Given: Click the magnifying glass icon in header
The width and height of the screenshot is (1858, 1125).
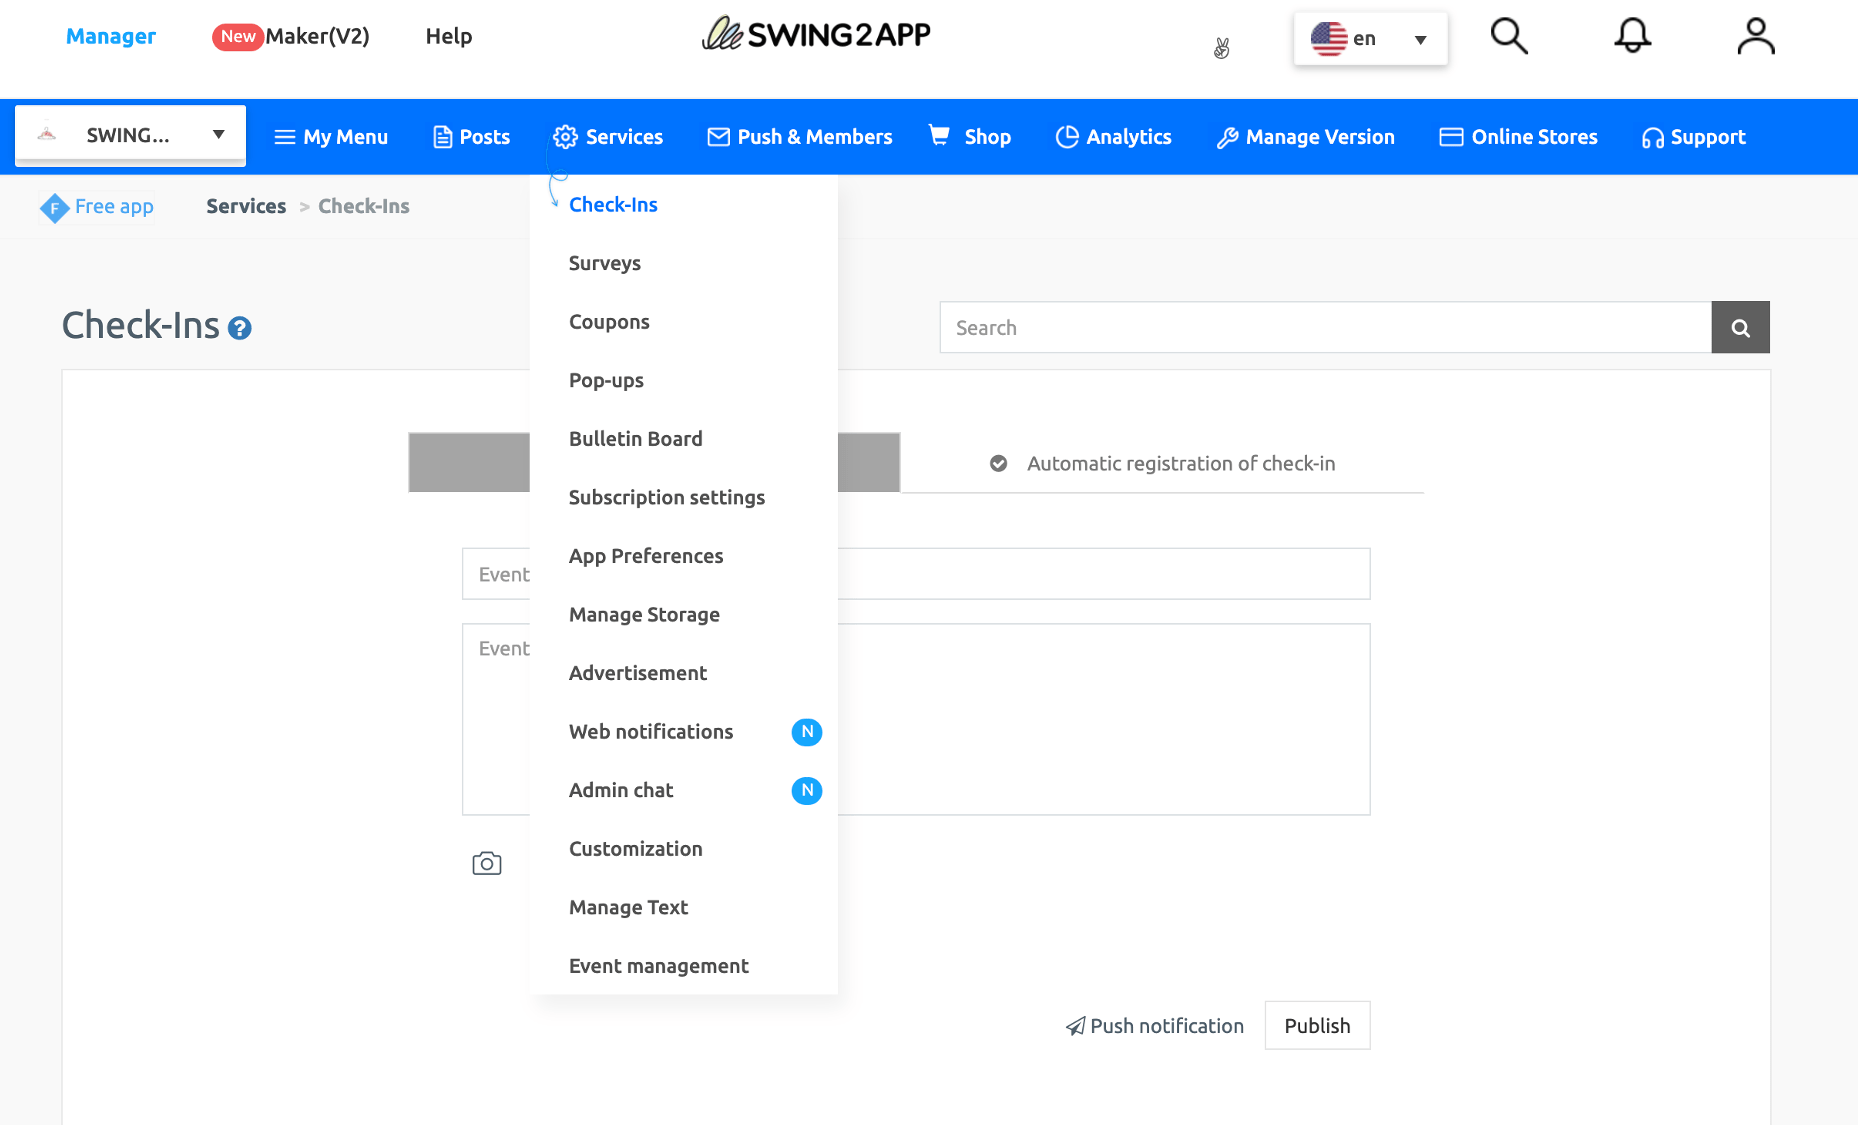Looking at the screenshot, I should 1509,37.
